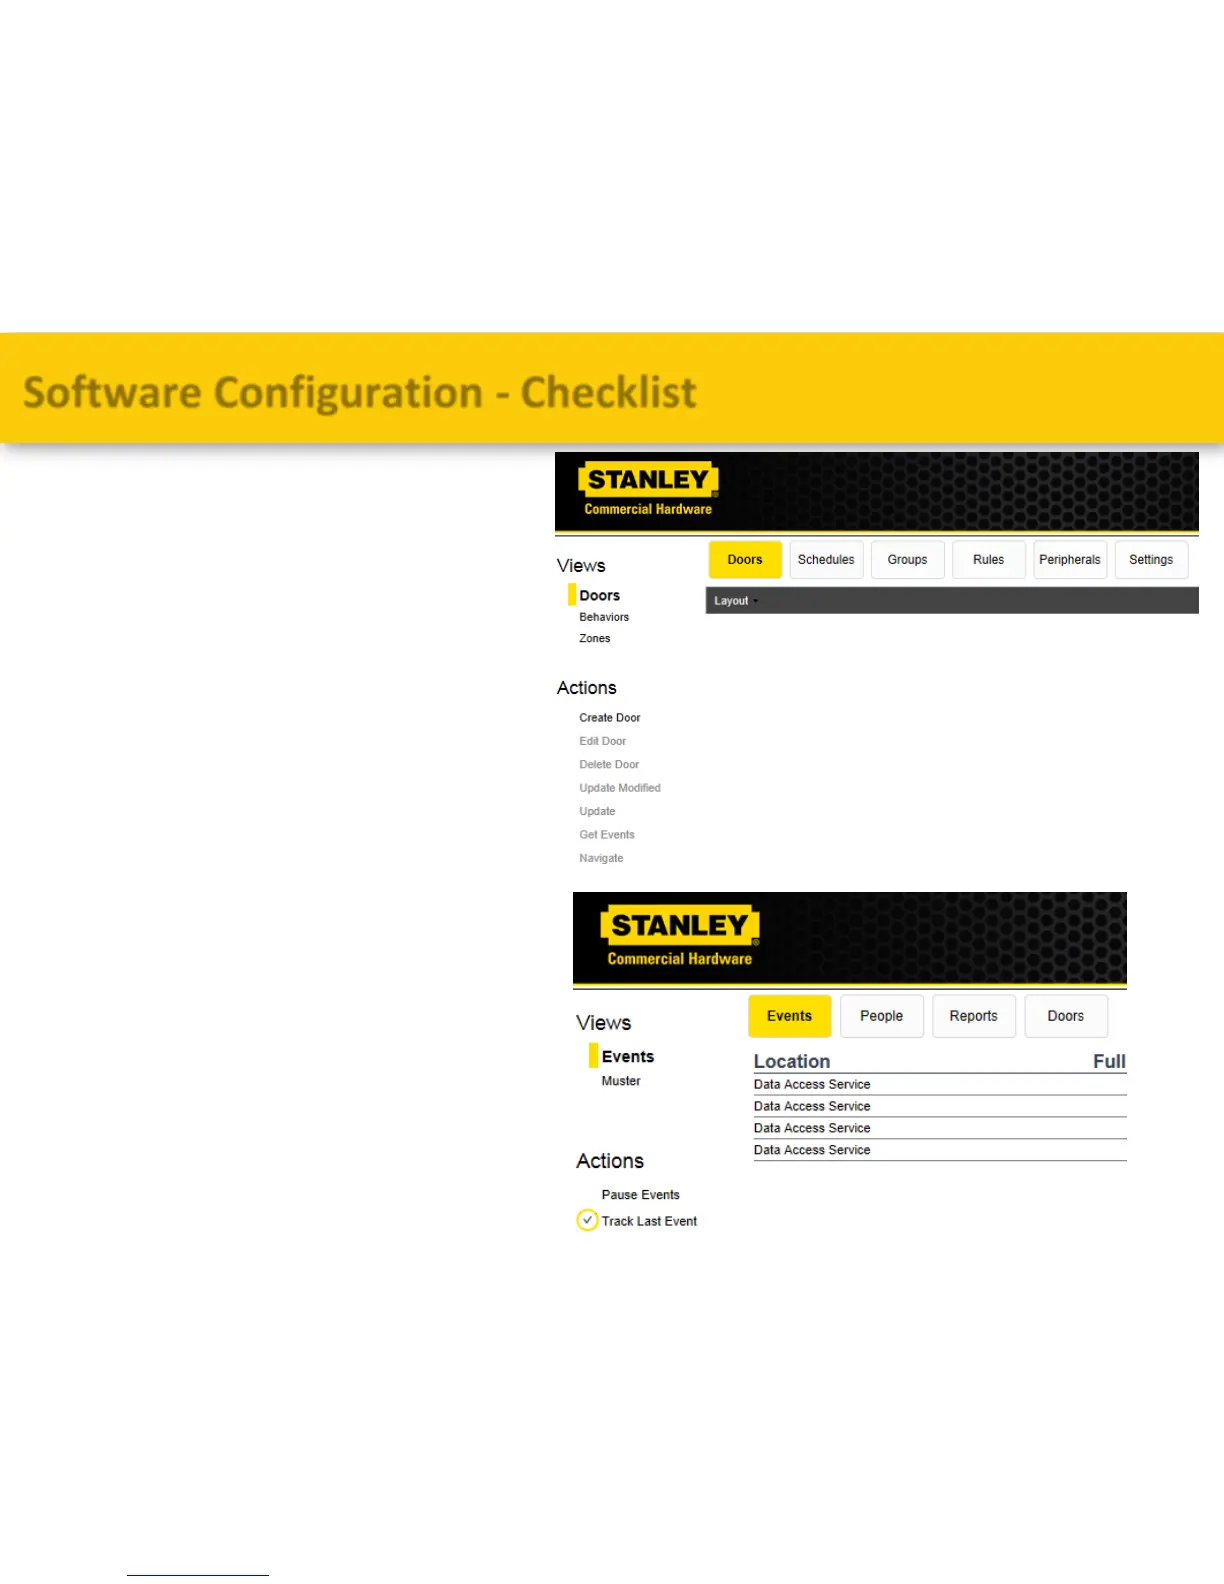Select Doors view in sidebar
The image size is (1224, 1584).
pyautogui.click(x=599, y=595)
